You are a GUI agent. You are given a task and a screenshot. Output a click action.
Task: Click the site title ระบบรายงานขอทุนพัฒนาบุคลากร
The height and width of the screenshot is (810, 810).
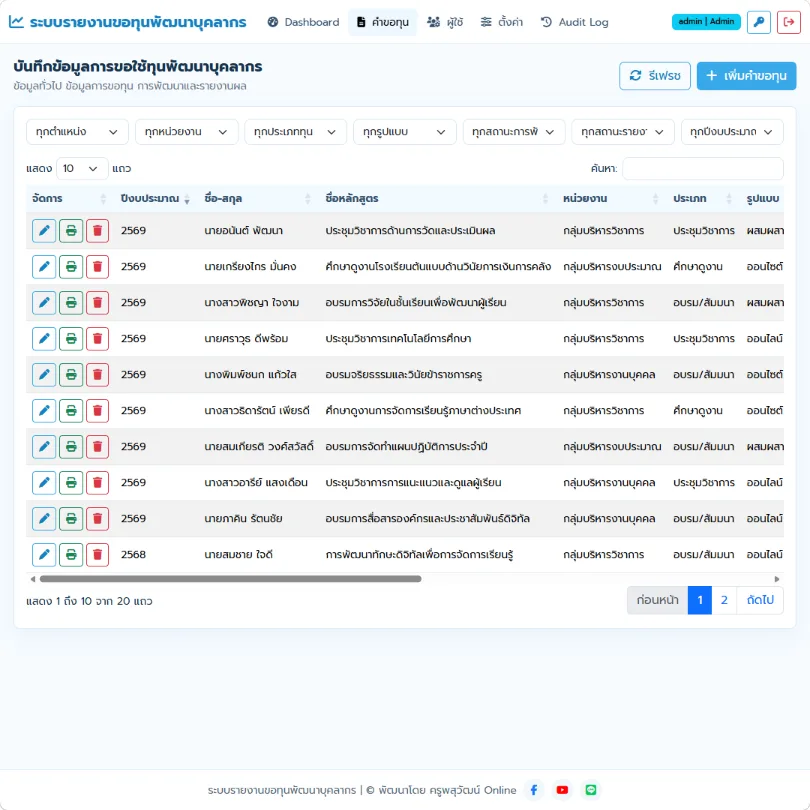pyautogui.click(x=128, y=22)
